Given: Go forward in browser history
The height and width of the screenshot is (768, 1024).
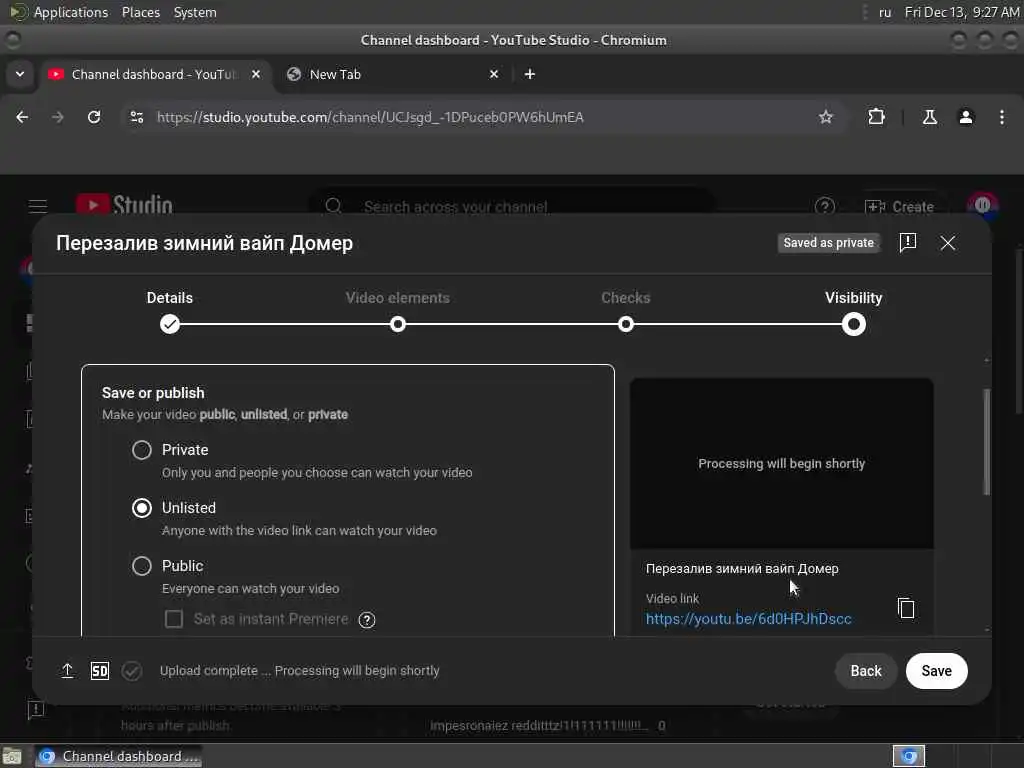Looking at the screenshot, I should point(57,117).
